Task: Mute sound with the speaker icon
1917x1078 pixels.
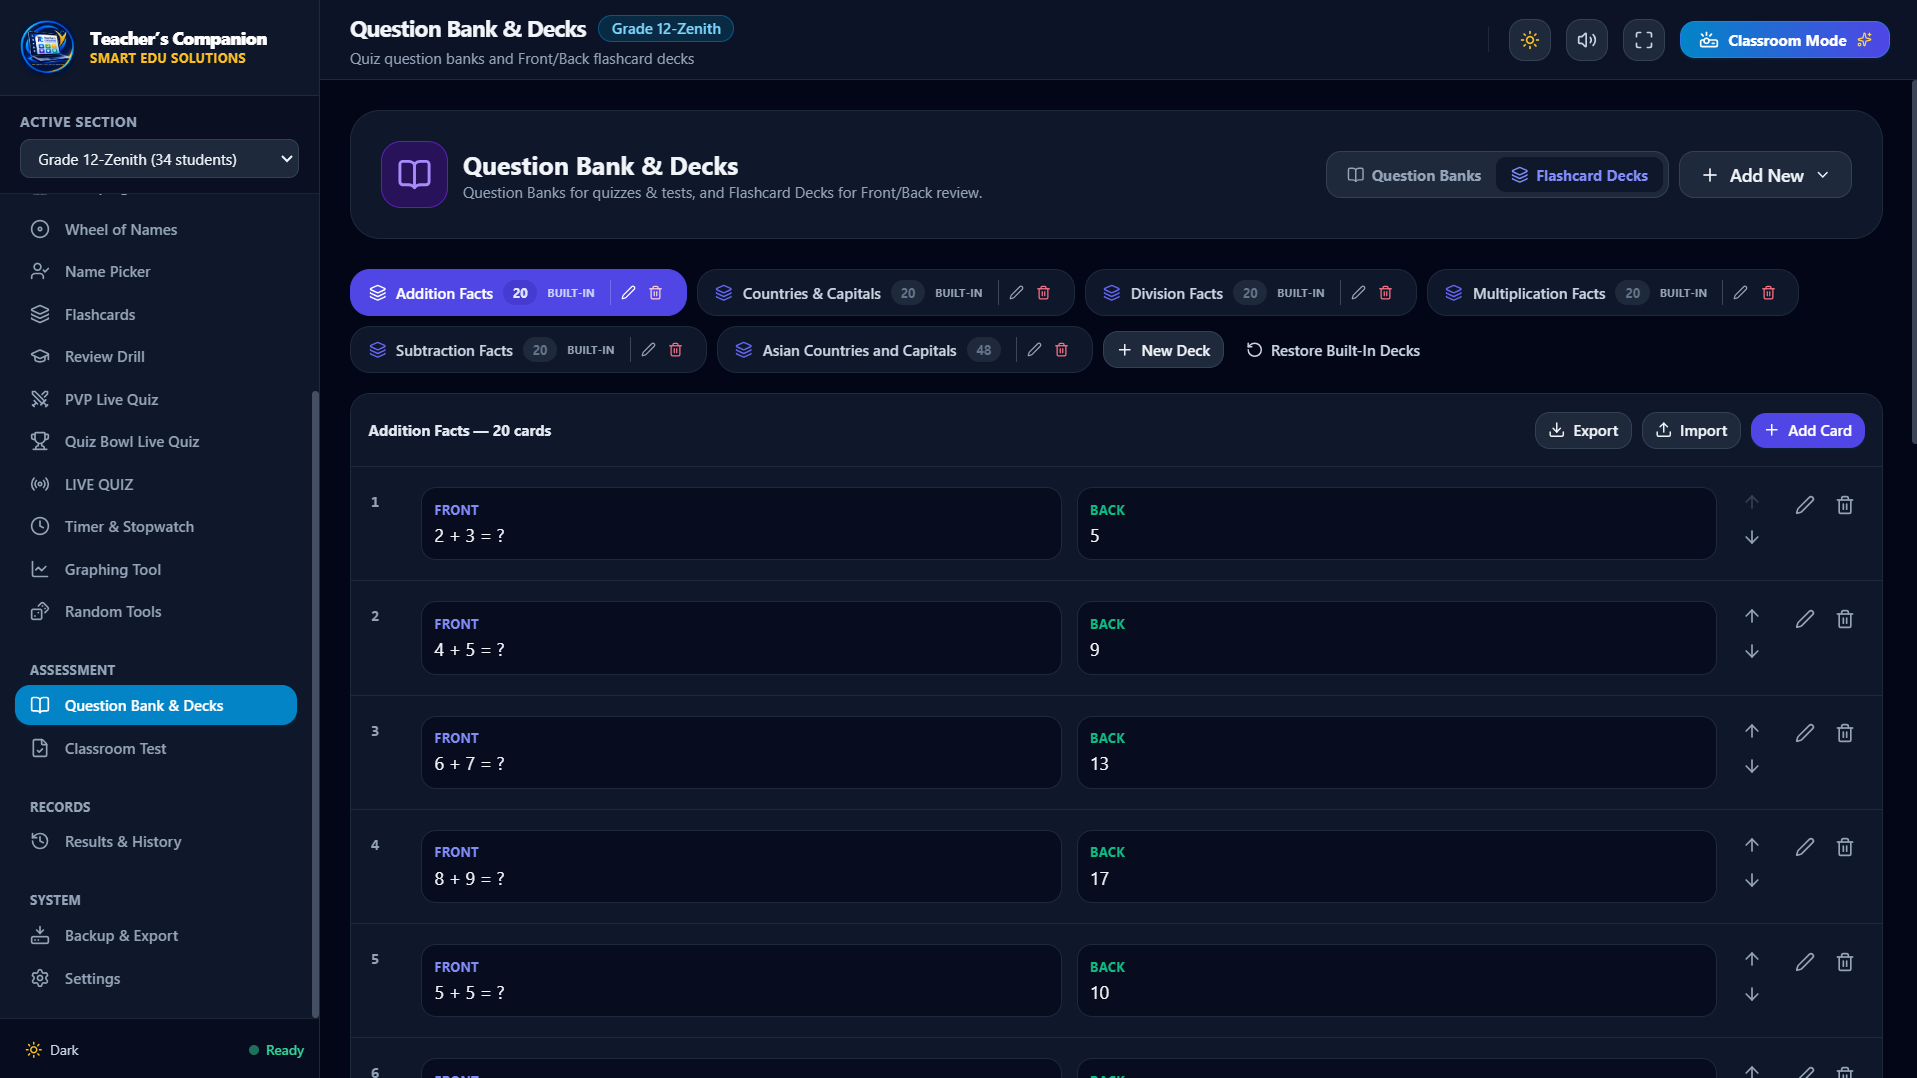Action: pos(1586,40)
